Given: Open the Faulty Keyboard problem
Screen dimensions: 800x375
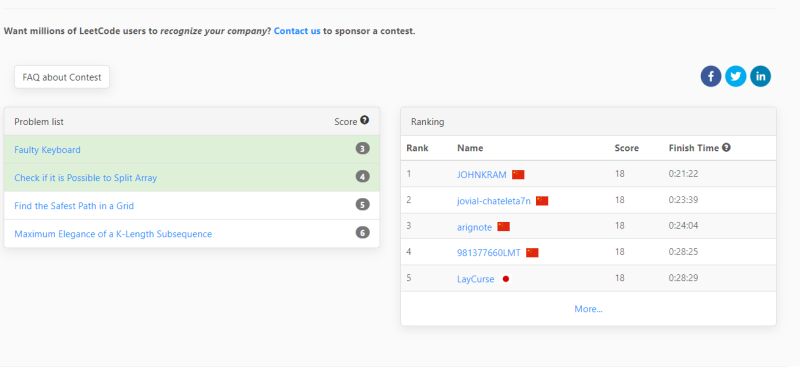Looking at the screenshot, I should pyautogui.click(x=47, y=150).
